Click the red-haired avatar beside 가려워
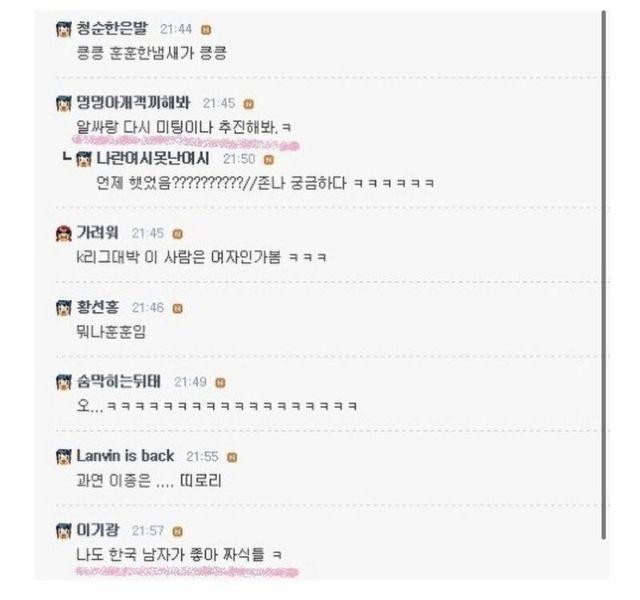Screen dimensions: 640x600 pos(64,233)
